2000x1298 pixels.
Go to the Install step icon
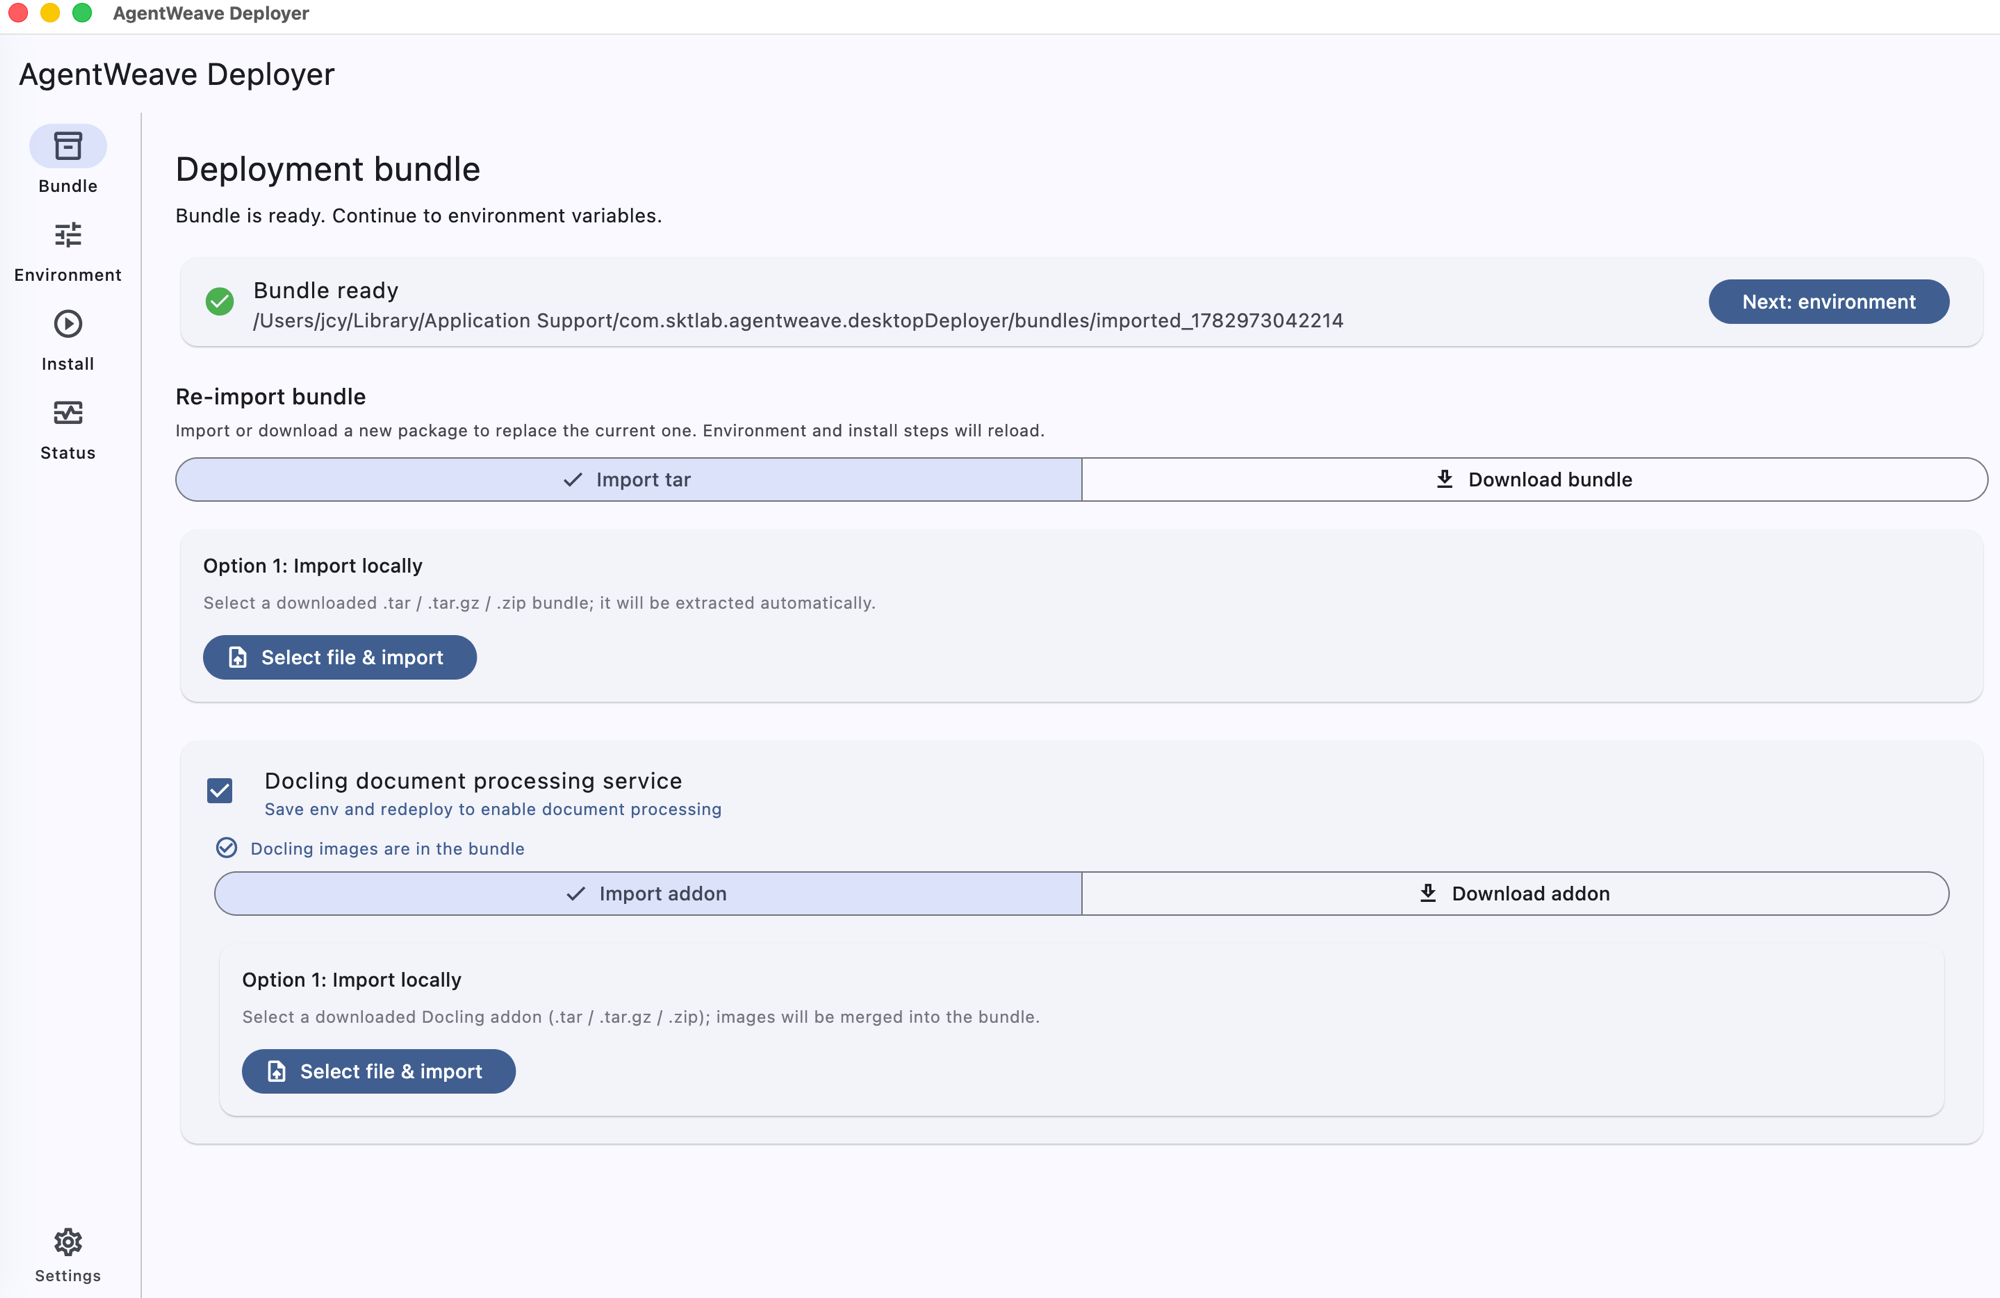coord(68,324)
